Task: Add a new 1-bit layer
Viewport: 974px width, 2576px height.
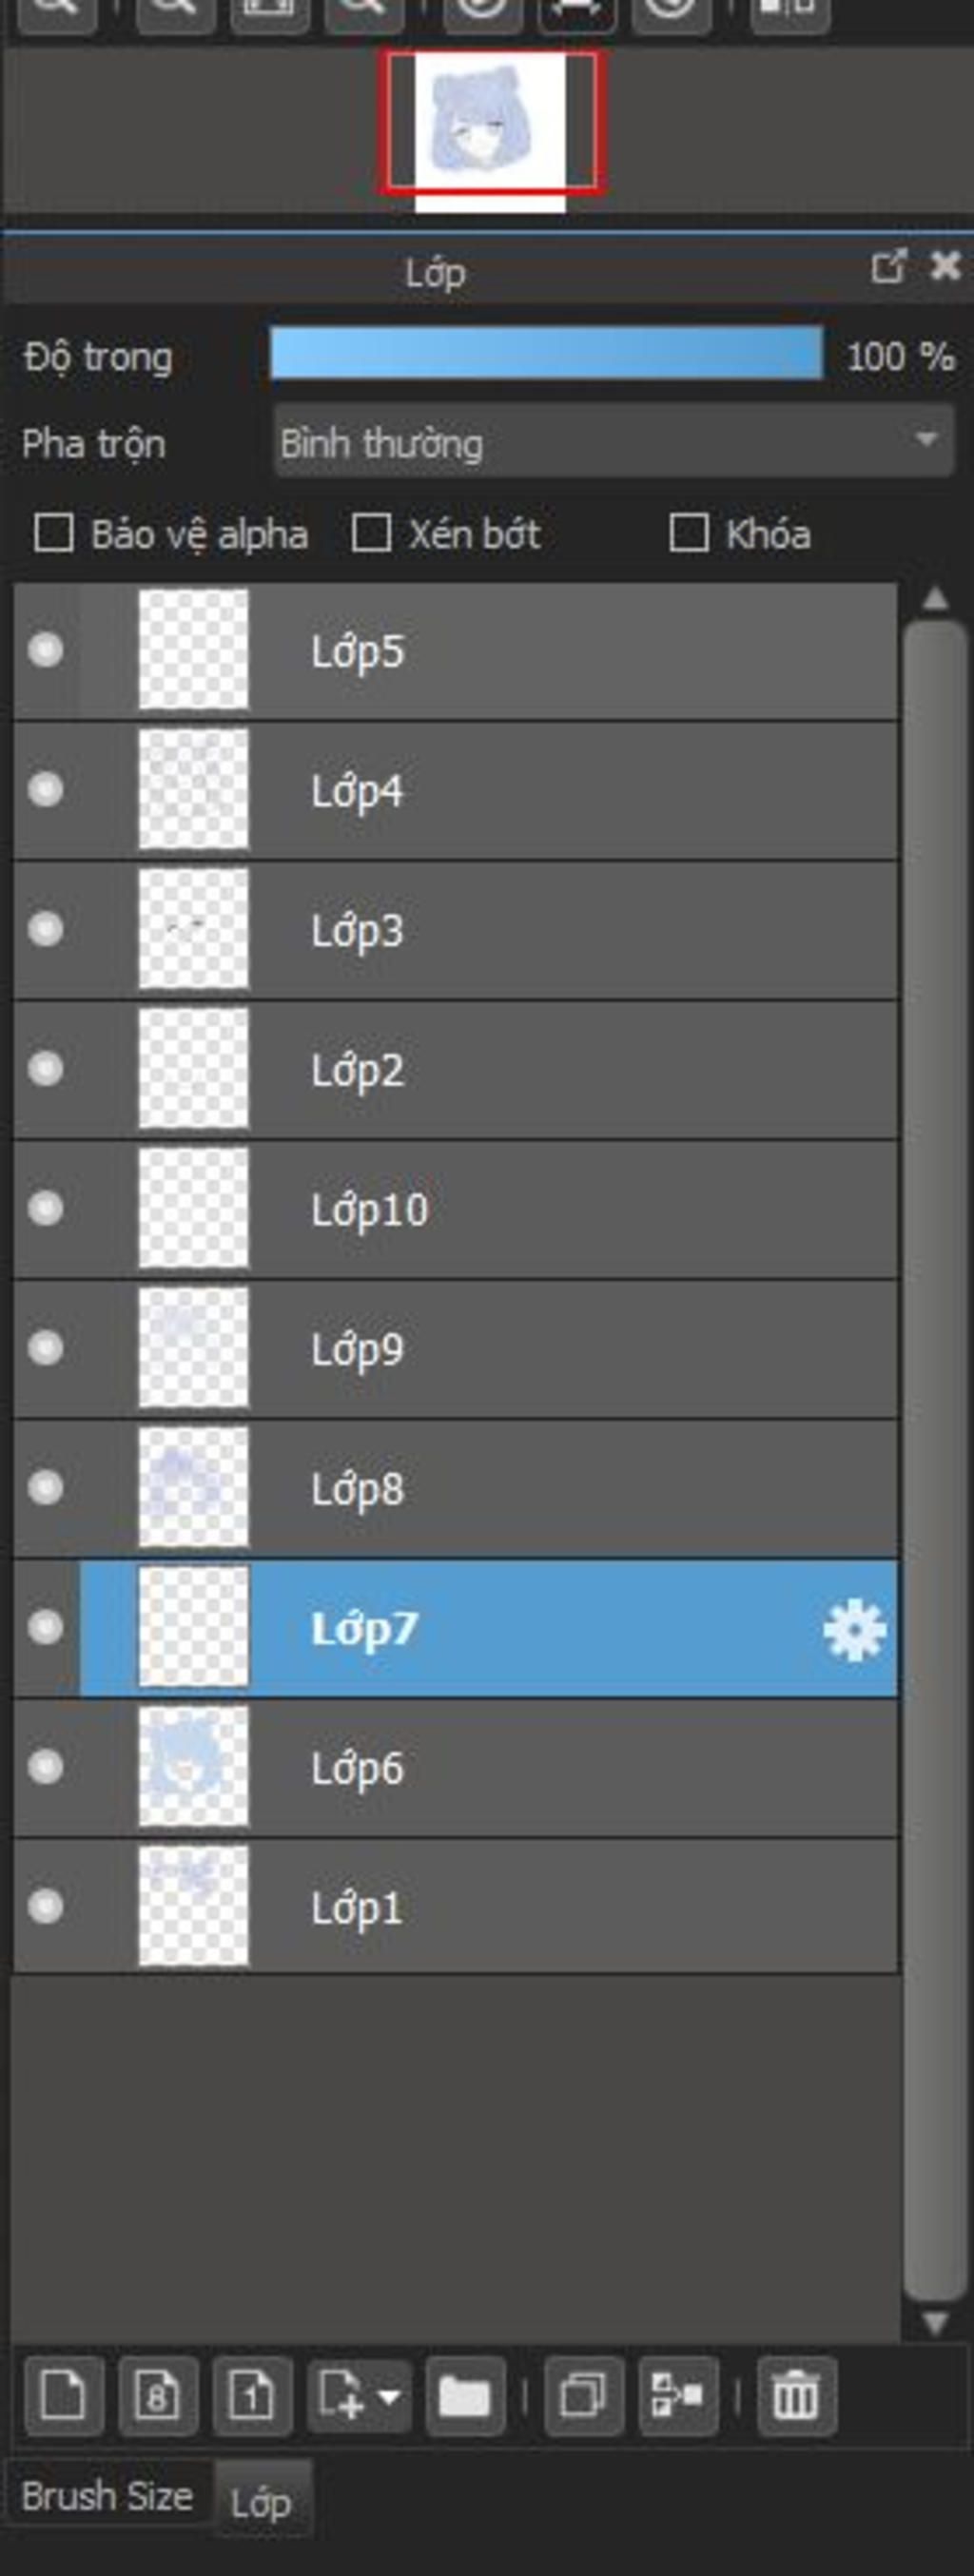Action: coord(252,2395)
